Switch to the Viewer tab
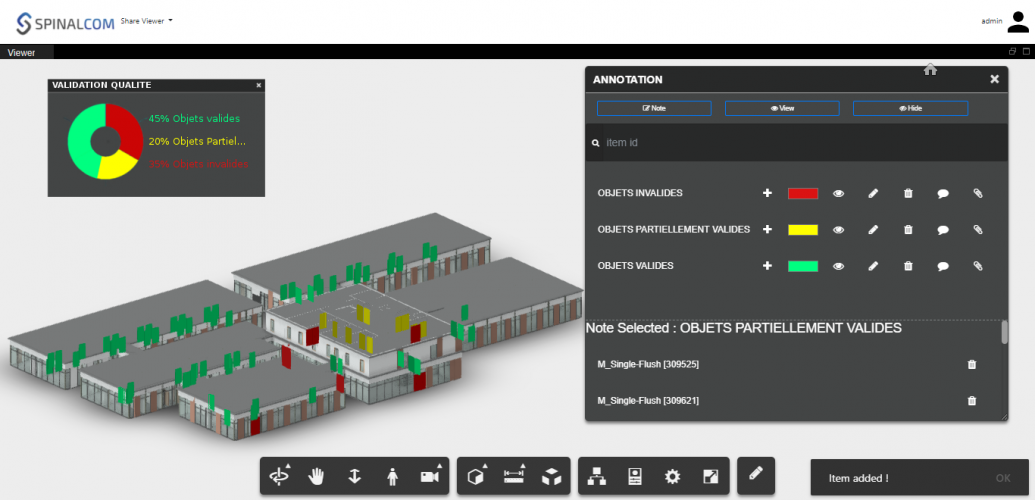This screenshot has width=1035, height=500. click(22, 53)
